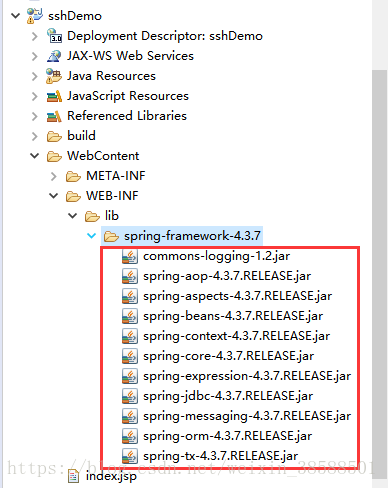Select 'spring-core-4.3.7.RELEASE.jar' file name
The height and width of the screenshot is (488, 388).
coord(229,356)
